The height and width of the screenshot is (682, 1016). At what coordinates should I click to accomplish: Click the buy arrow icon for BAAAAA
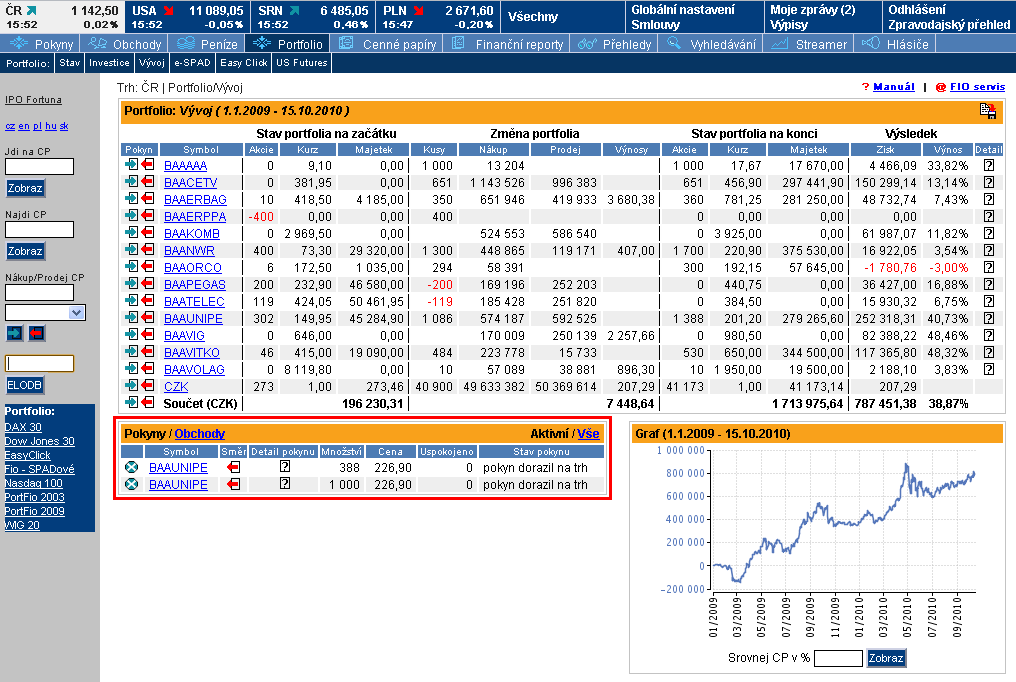click(132, 165)
